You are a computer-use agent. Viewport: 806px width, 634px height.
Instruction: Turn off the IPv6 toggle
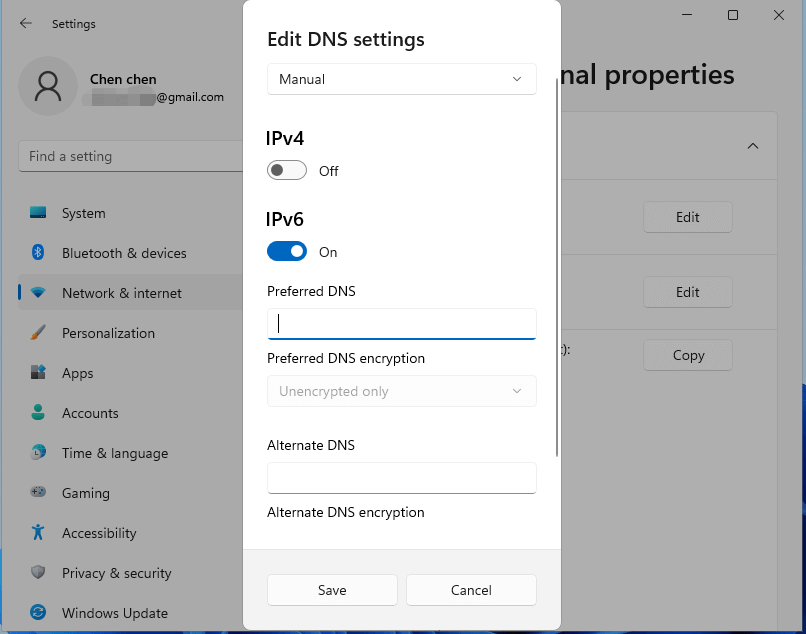287,252
